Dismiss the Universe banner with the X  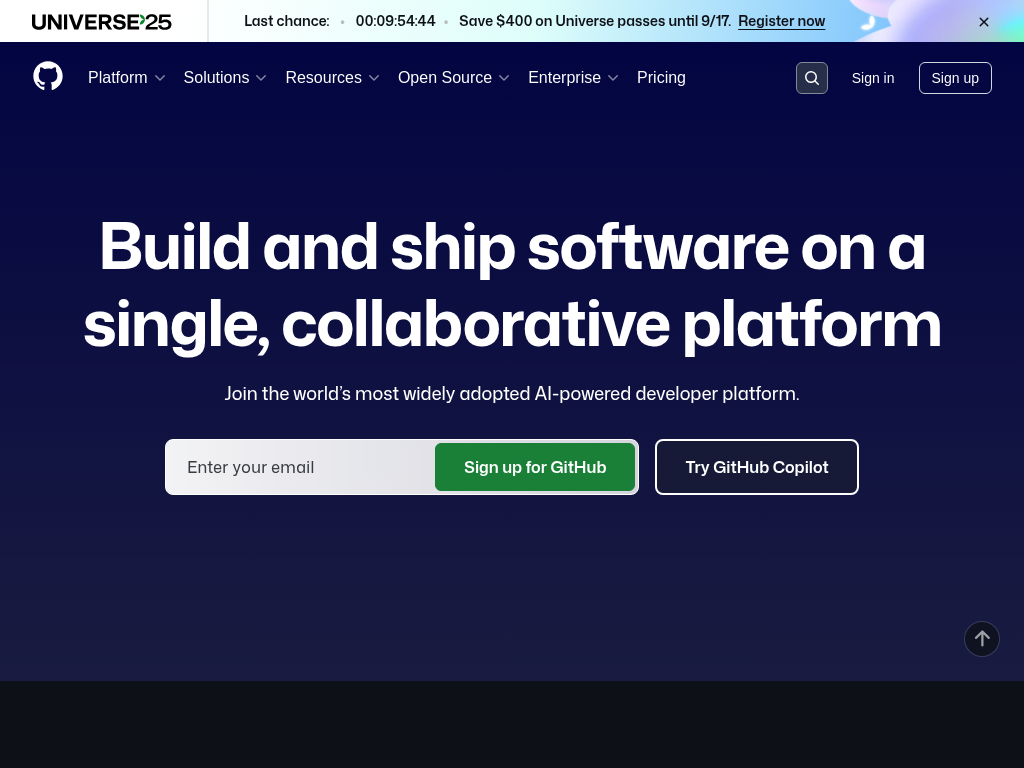pyautogui.click(x=983, y=22)
